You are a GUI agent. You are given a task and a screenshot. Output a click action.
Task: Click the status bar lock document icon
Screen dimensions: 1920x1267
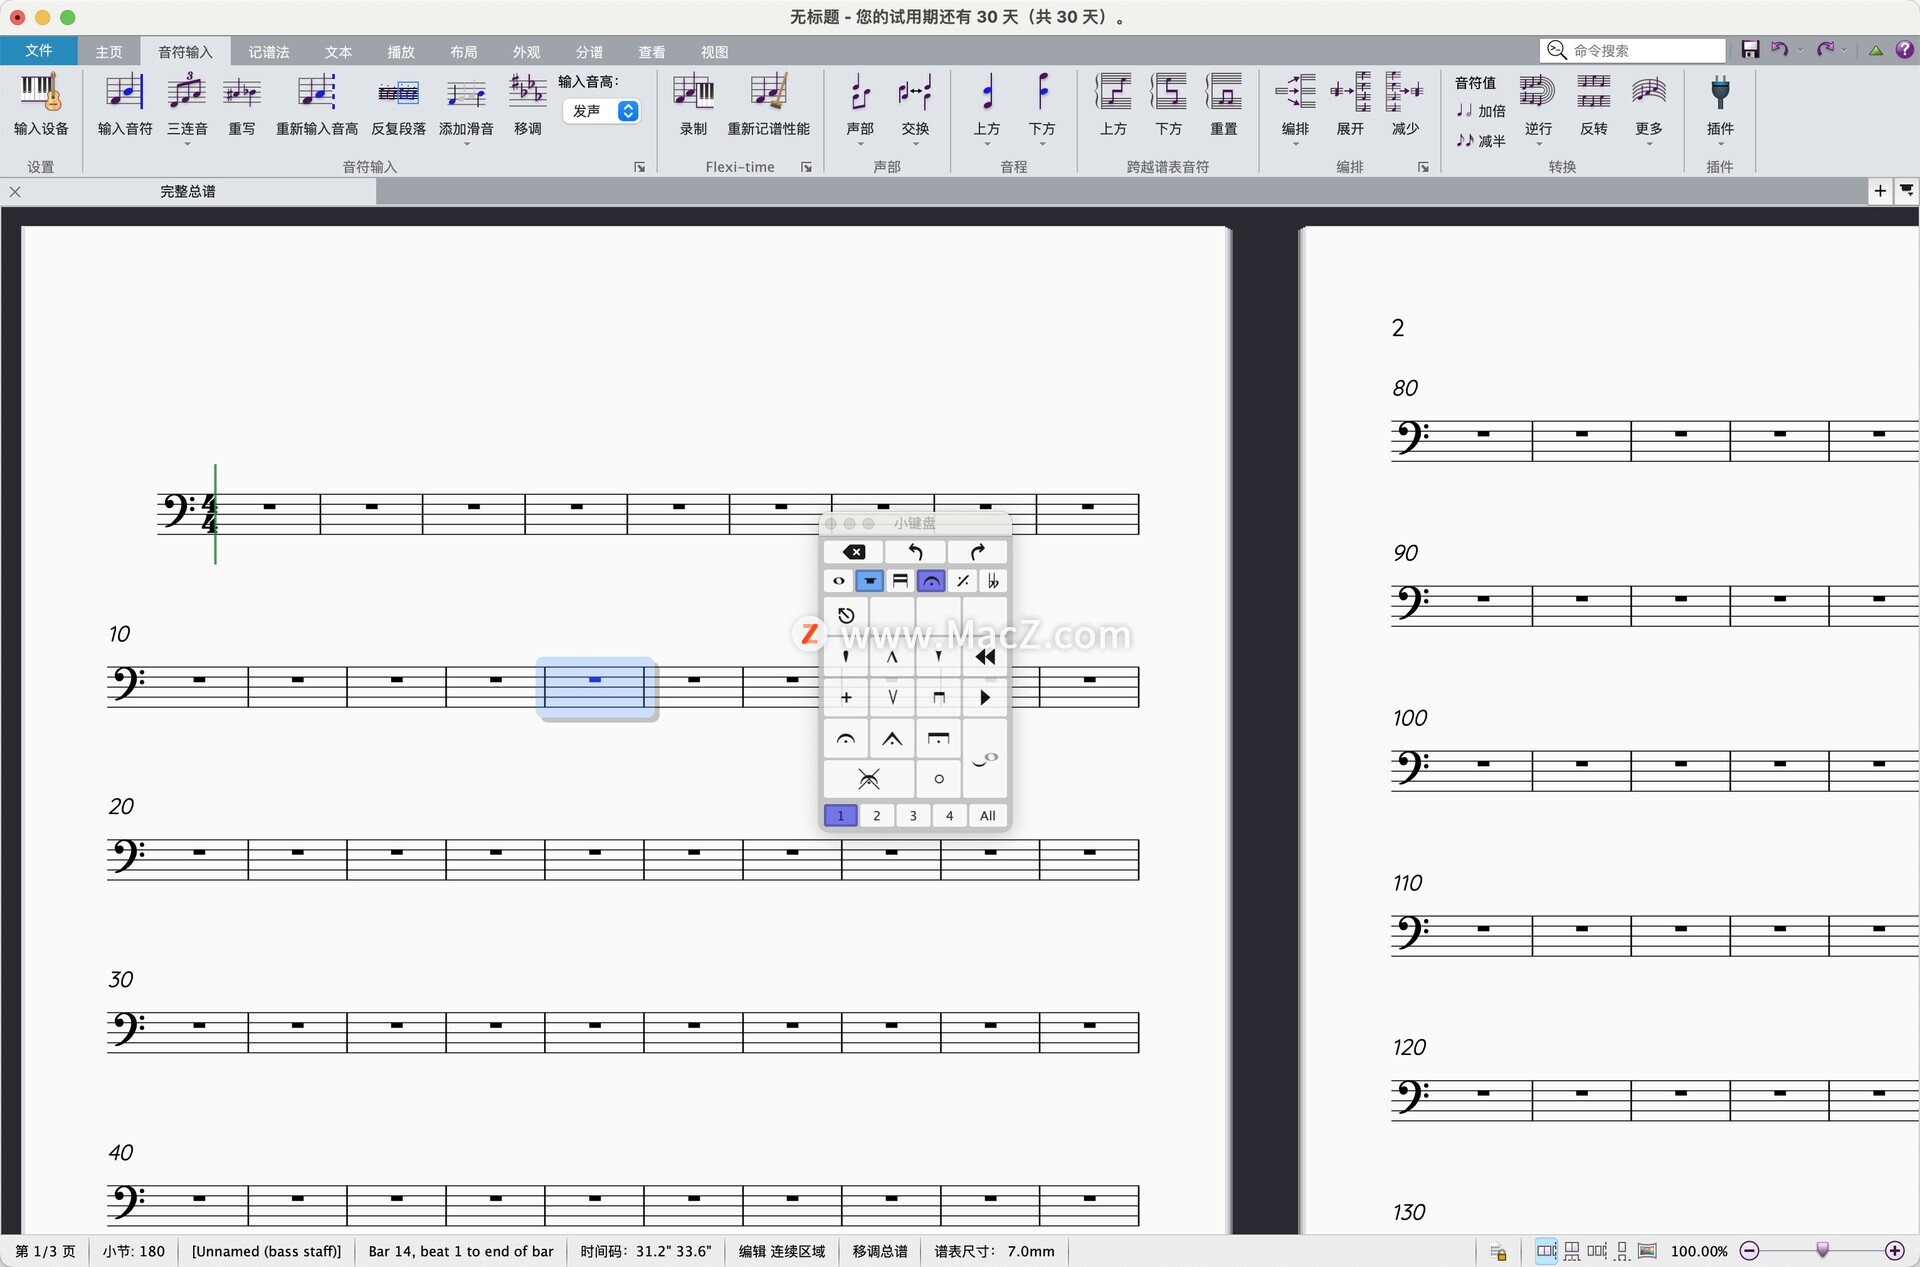[x=1498, y=1252]
